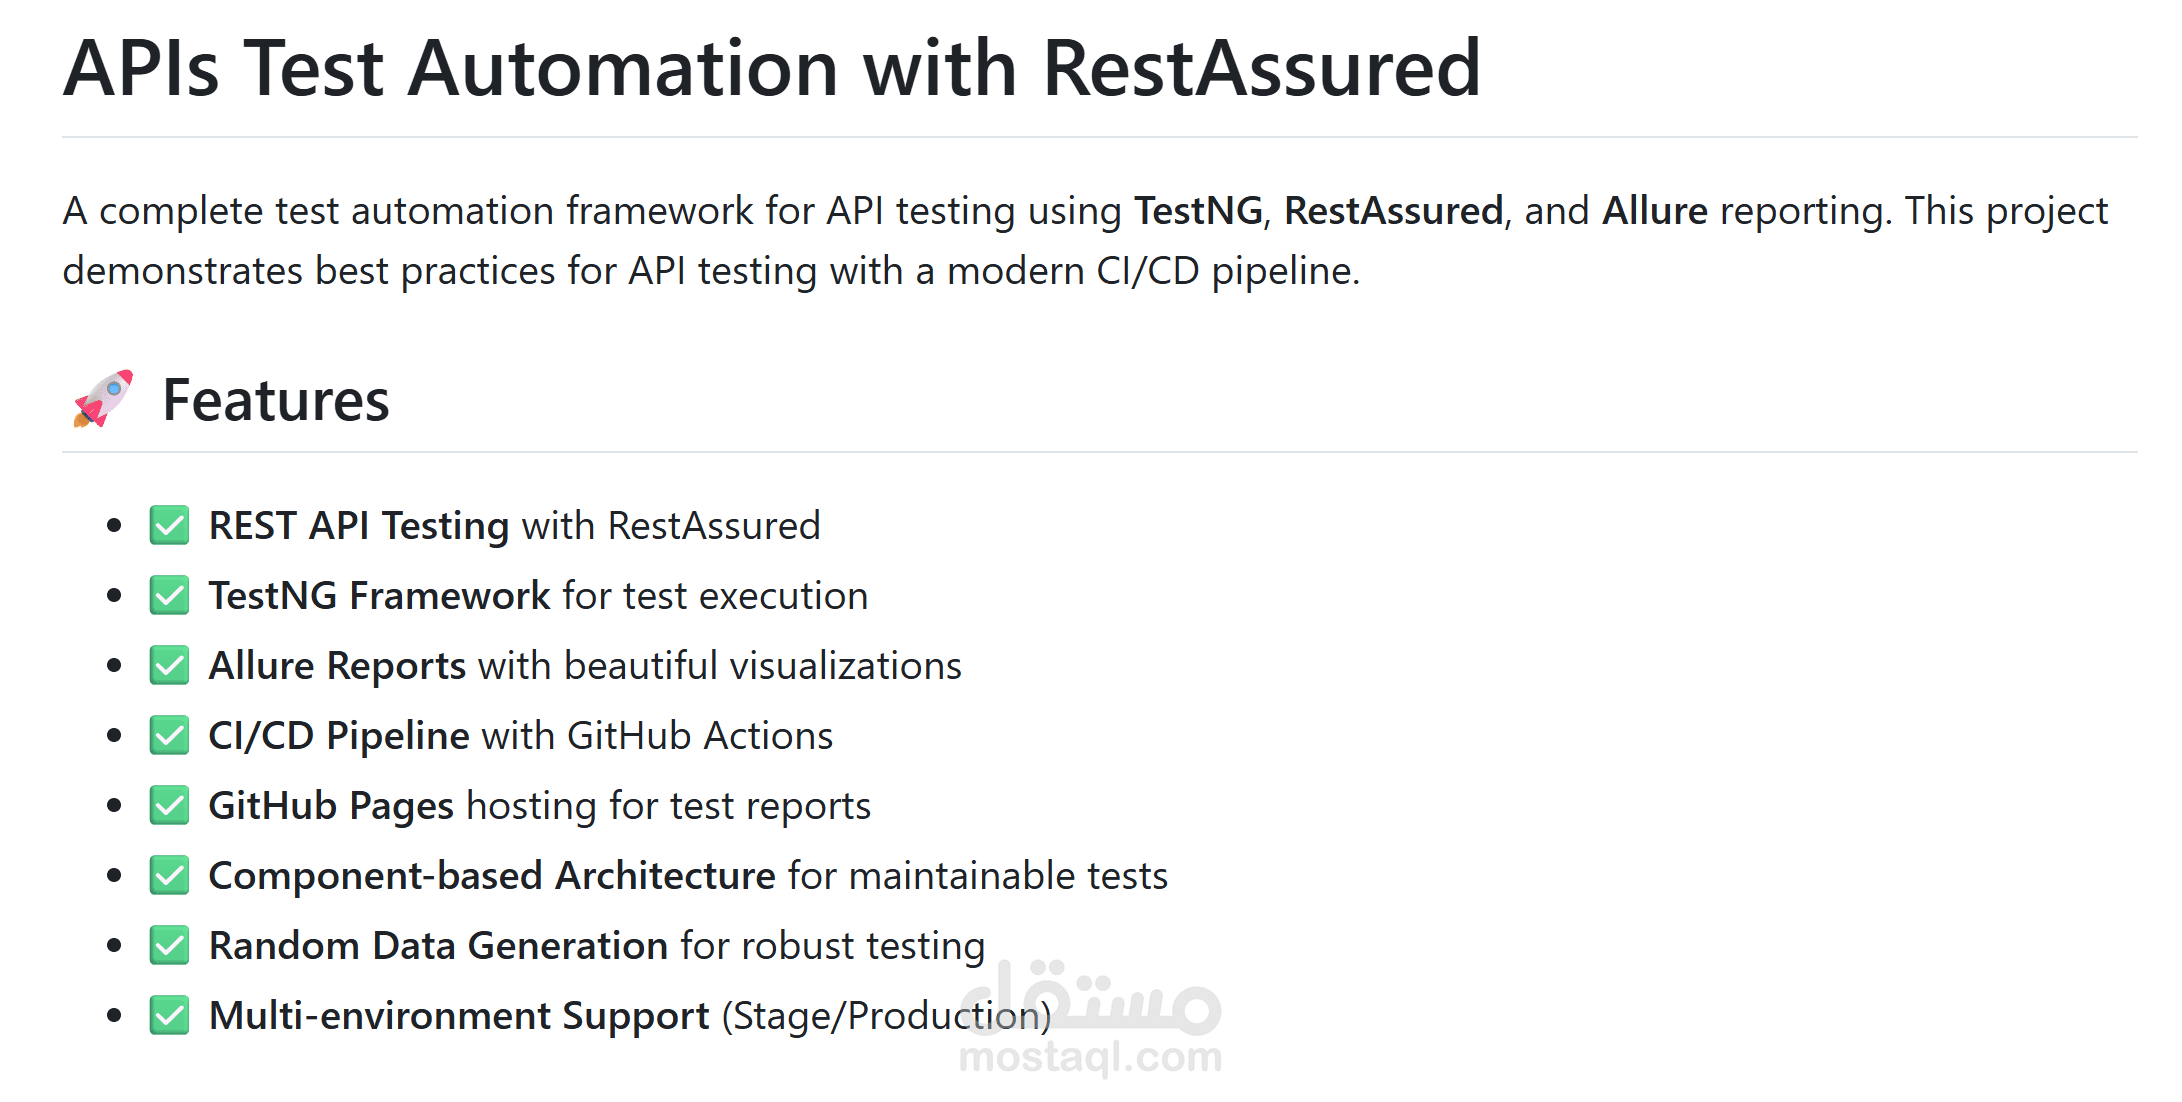Click the green check beside TestNG Framework
The height and width of the screenshot is (1102, 2182).
[169, 596]
